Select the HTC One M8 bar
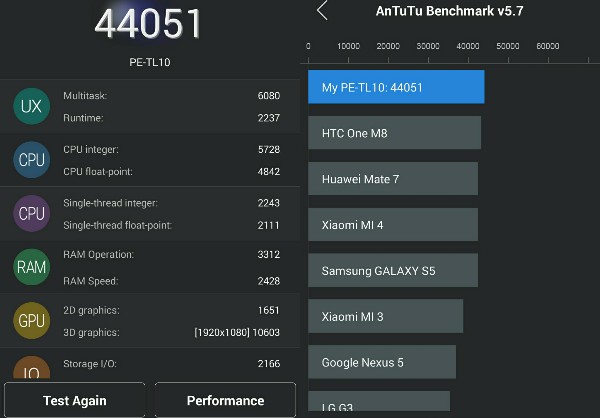Screen dimensions: 600x418 click(395, 133)
